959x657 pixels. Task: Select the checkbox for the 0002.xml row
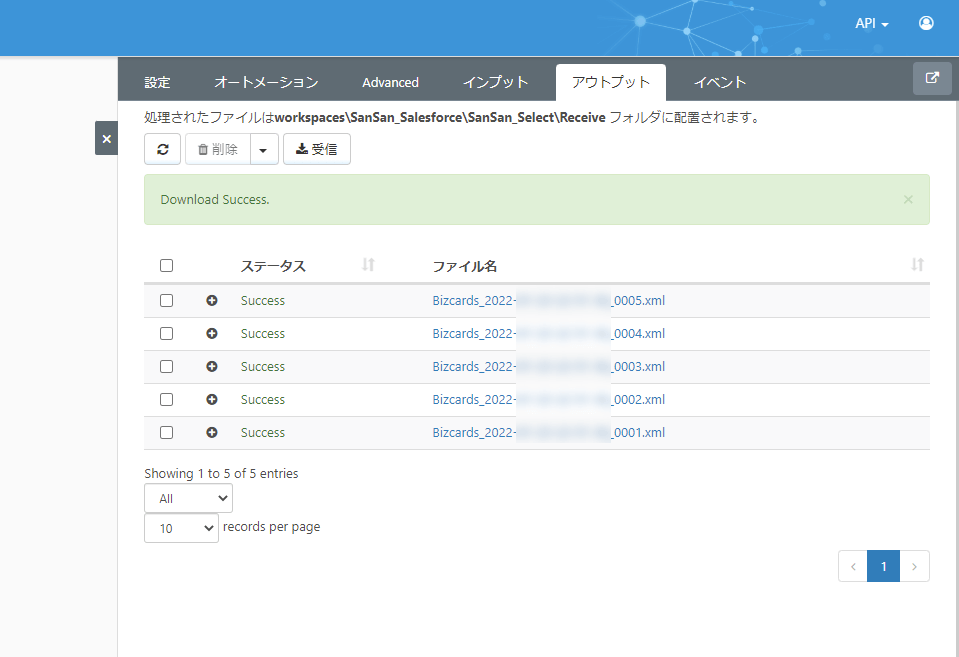[167, 400]
